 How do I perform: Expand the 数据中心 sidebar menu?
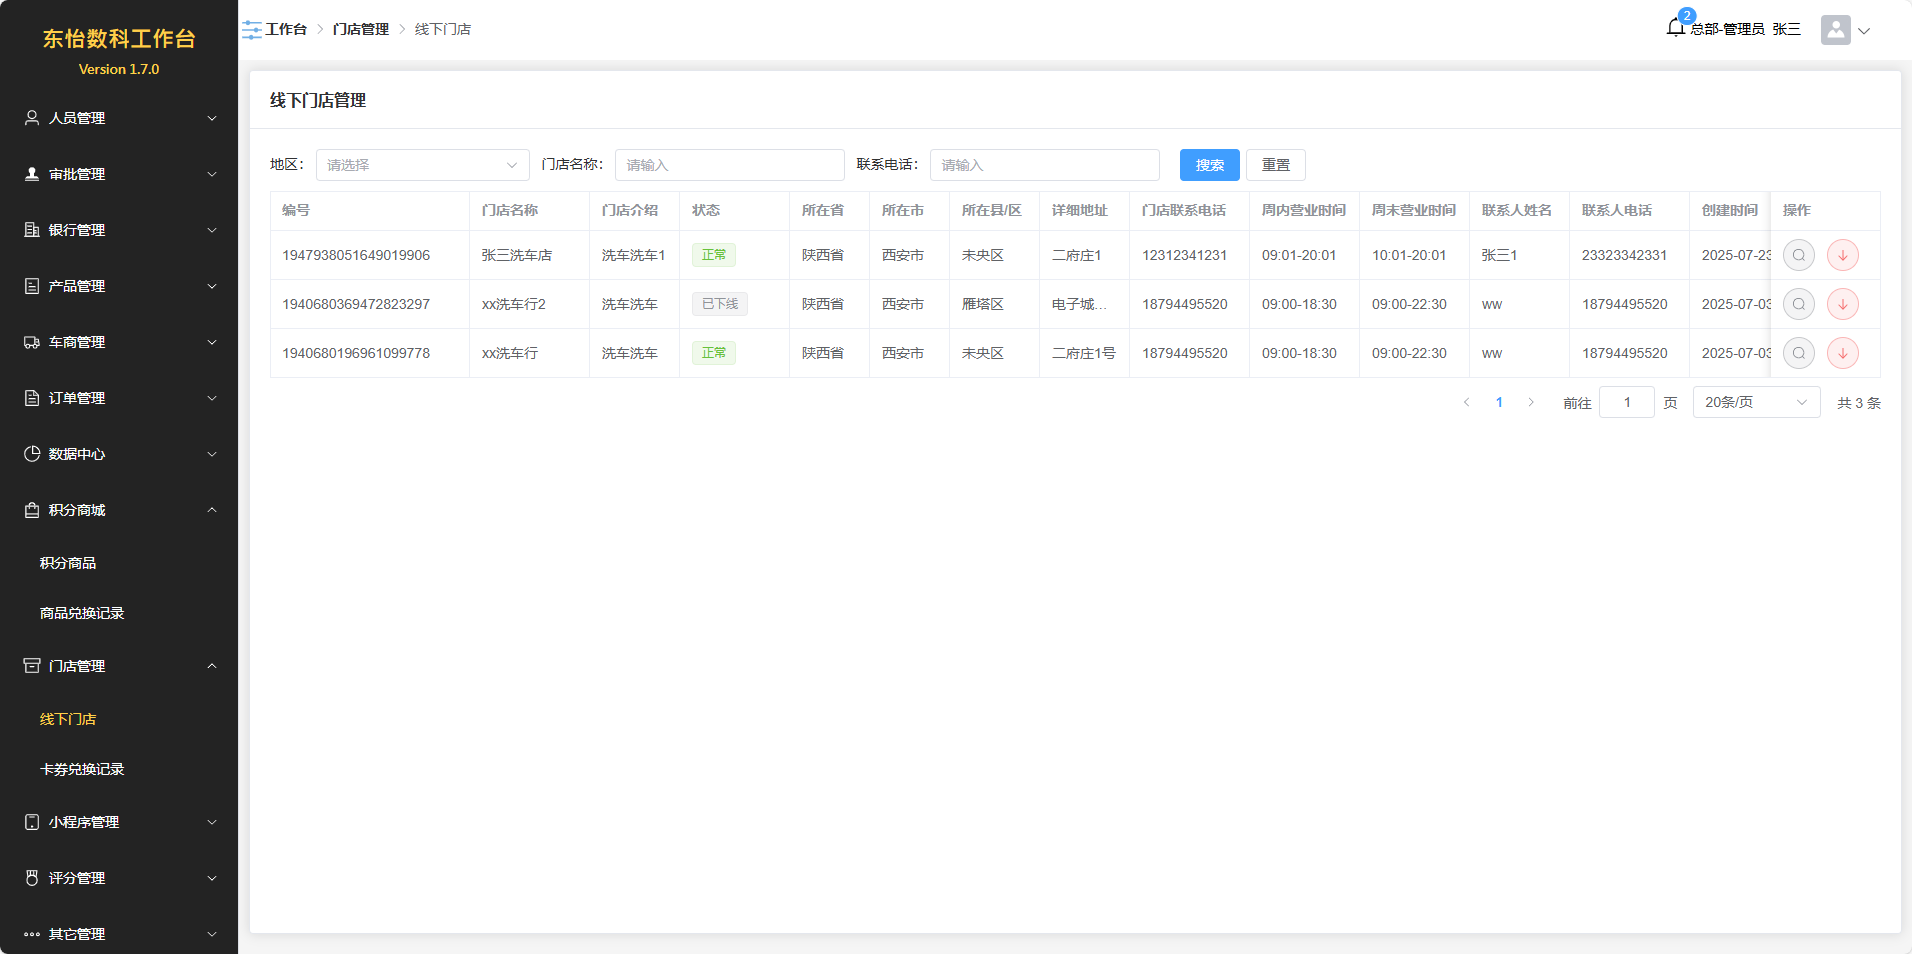(x=119, y=454)
